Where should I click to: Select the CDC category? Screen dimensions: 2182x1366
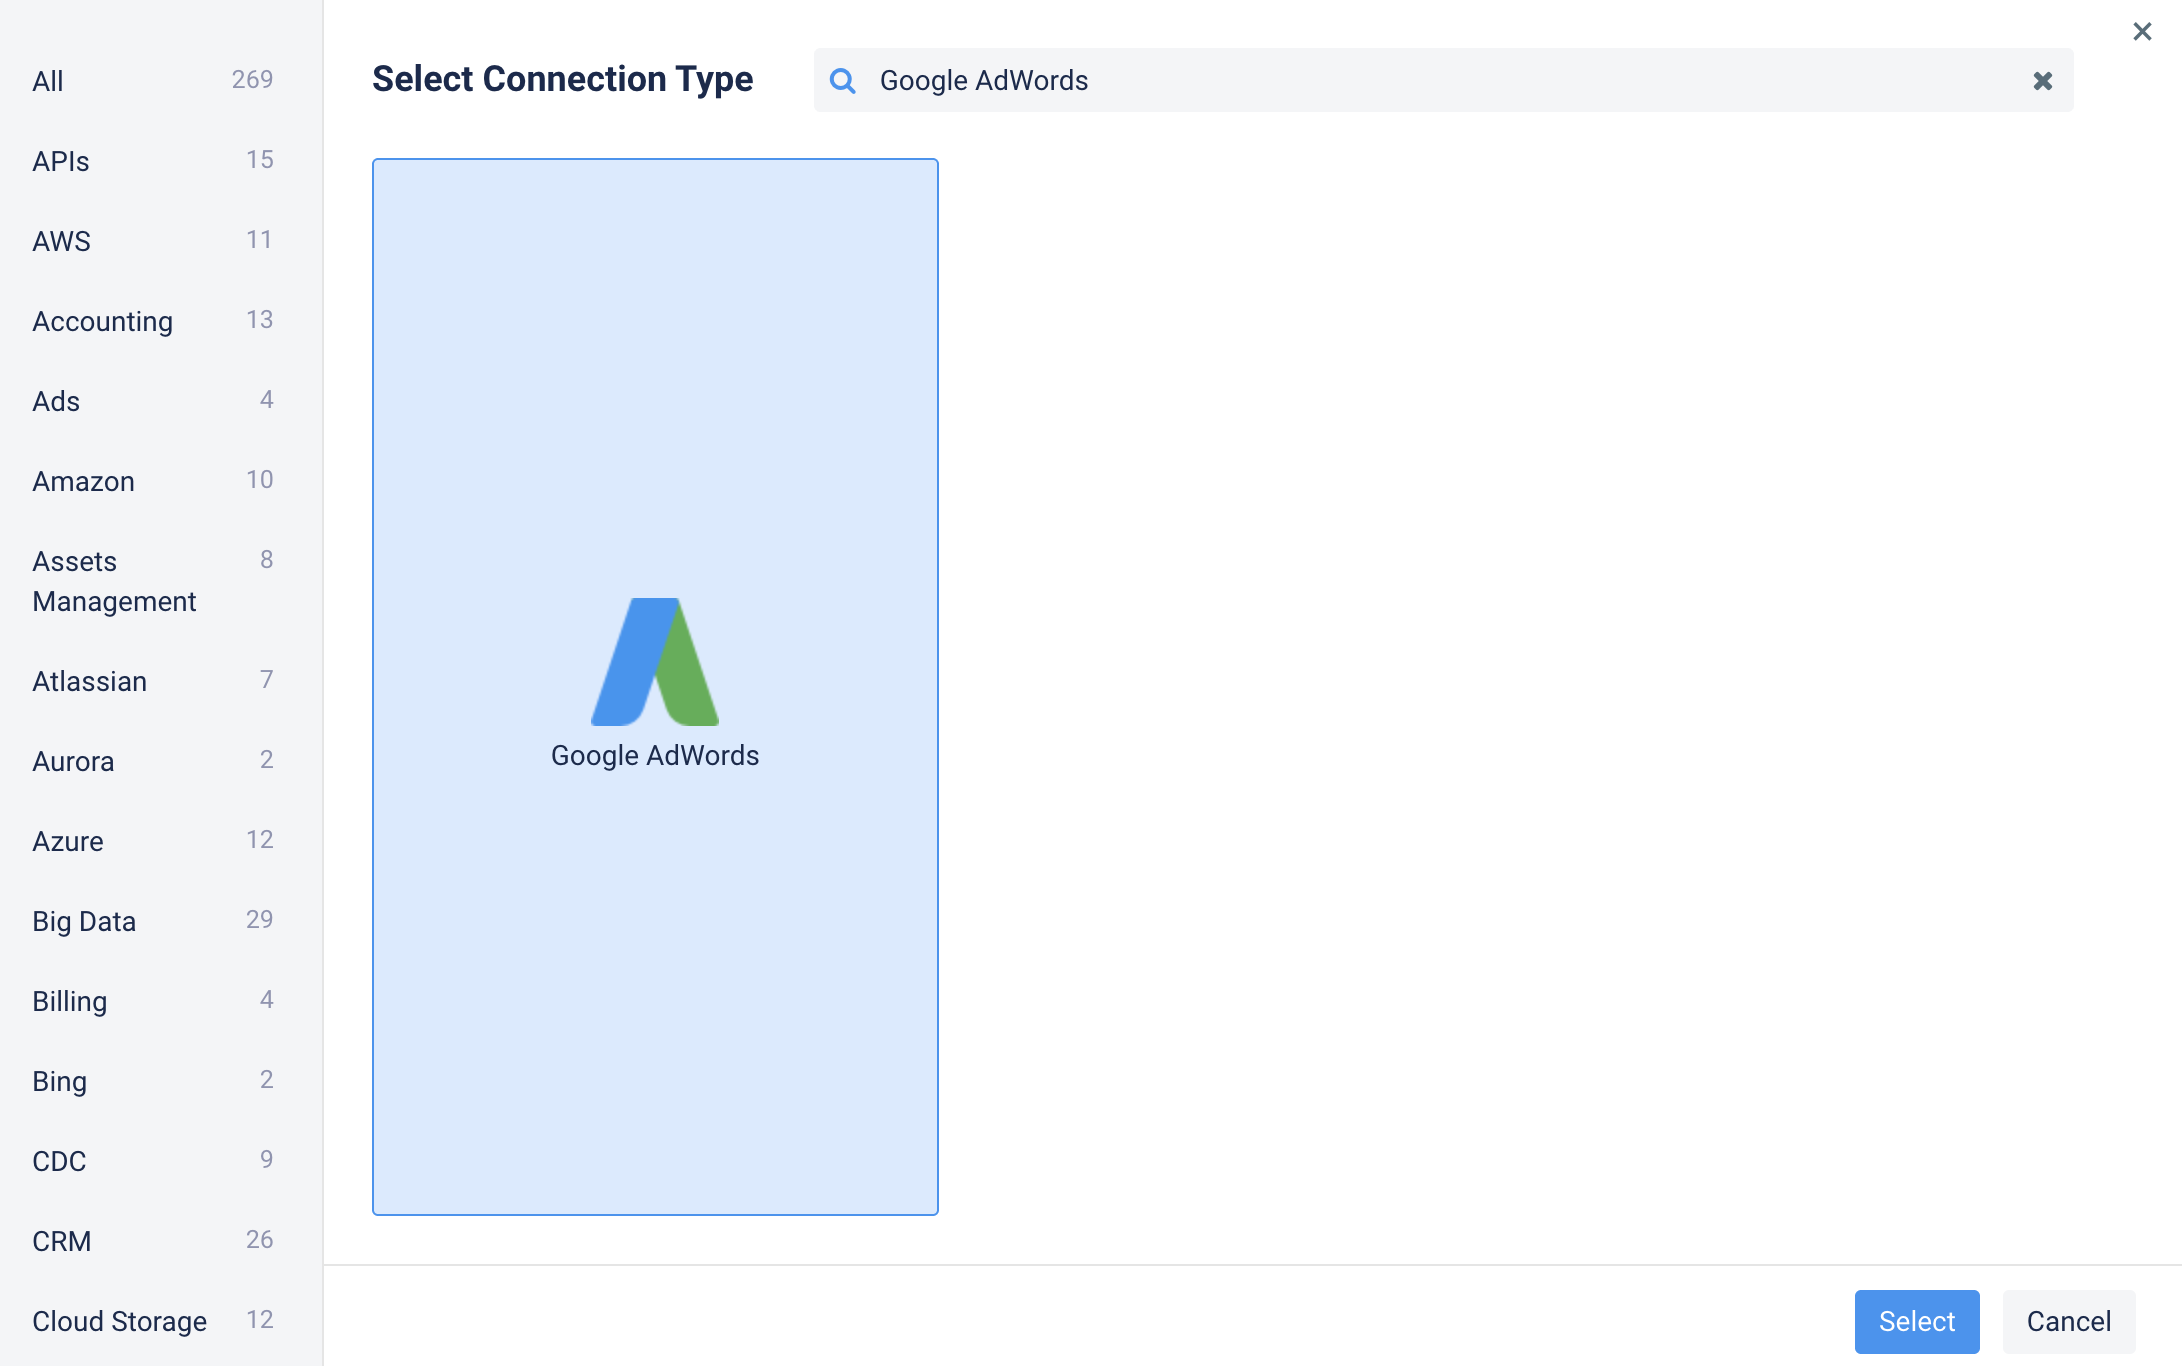coord(152,1160)
